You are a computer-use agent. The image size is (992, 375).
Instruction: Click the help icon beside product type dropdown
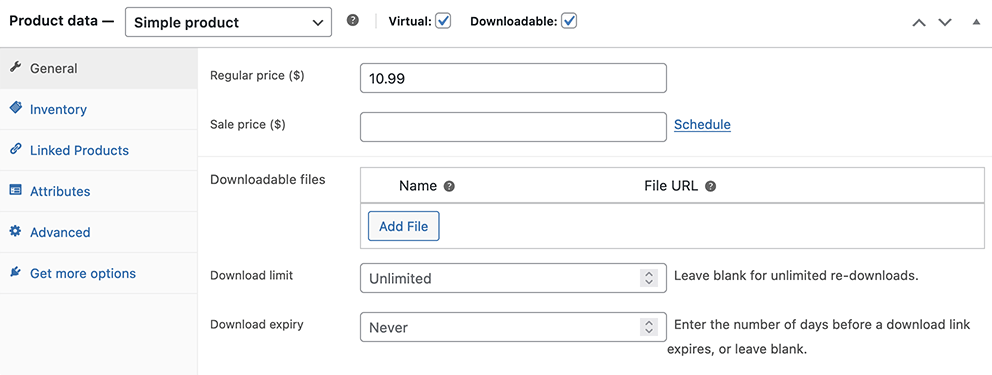(353, 20)
